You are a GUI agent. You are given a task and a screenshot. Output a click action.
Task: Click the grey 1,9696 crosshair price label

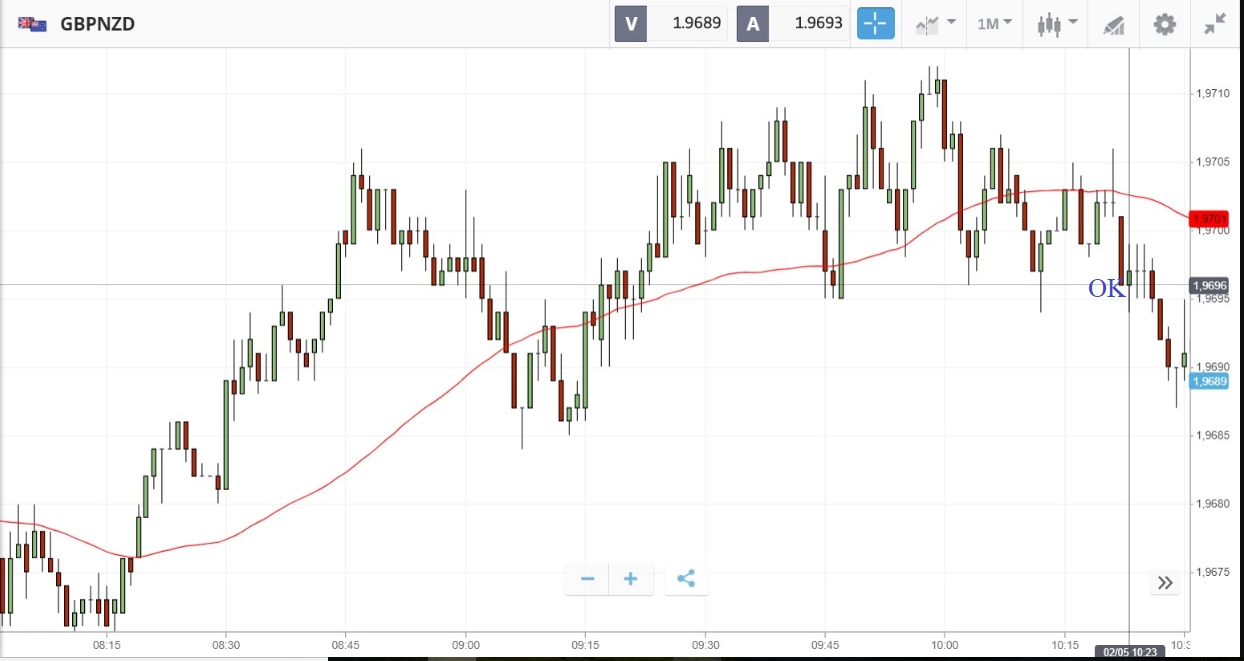click(1208, 285)
